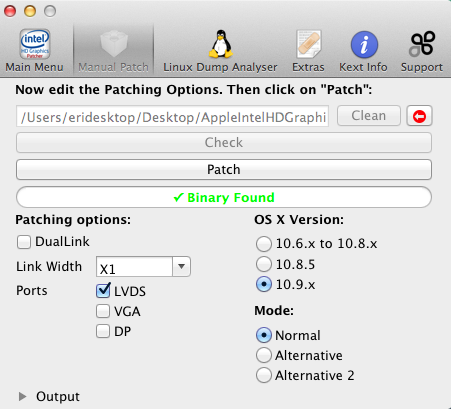The height and width of the screenshot is (409, 451).
Task: Click the red back arrow icon
Action: coord(419,116)
